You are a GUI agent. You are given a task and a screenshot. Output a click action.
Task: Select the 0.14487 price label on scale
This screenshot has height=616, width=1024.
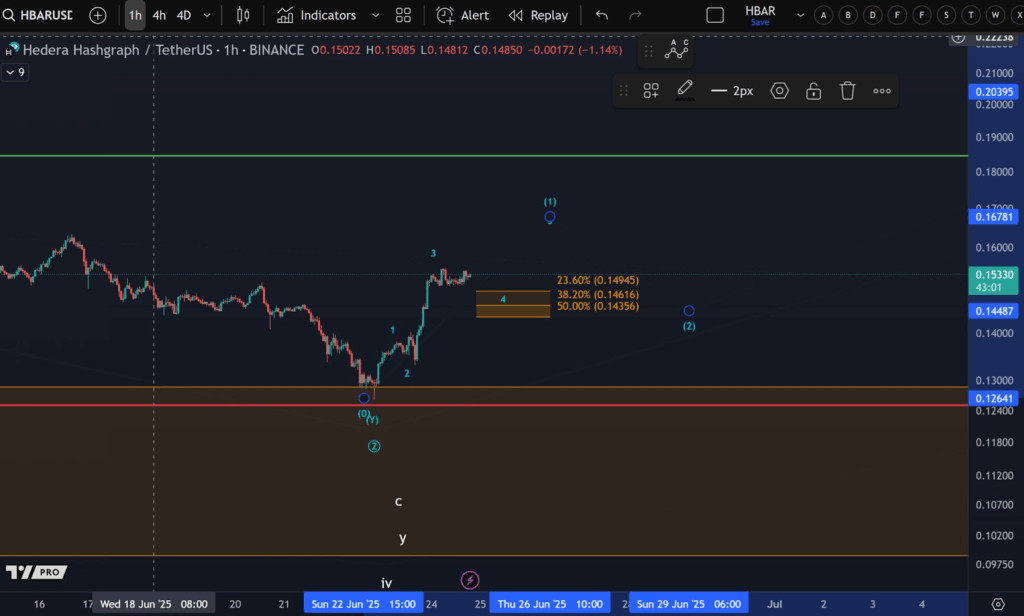994,312
